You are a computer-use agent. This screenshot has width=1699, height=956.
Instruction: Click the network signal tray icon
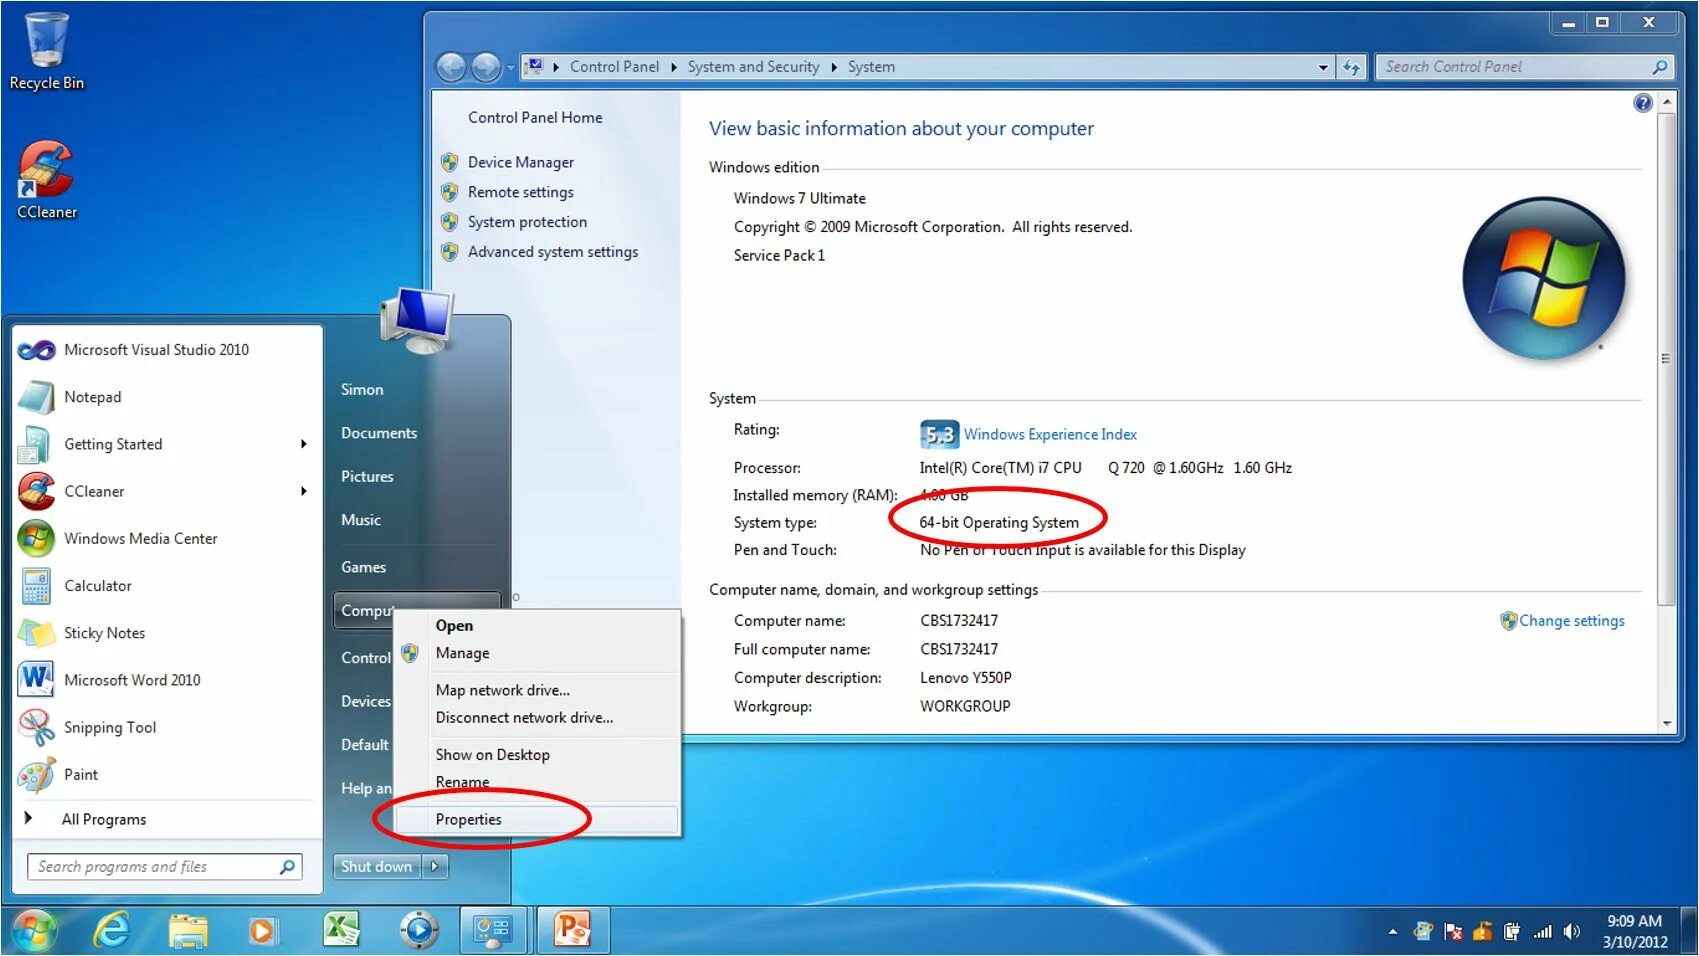coord(1543,932)
